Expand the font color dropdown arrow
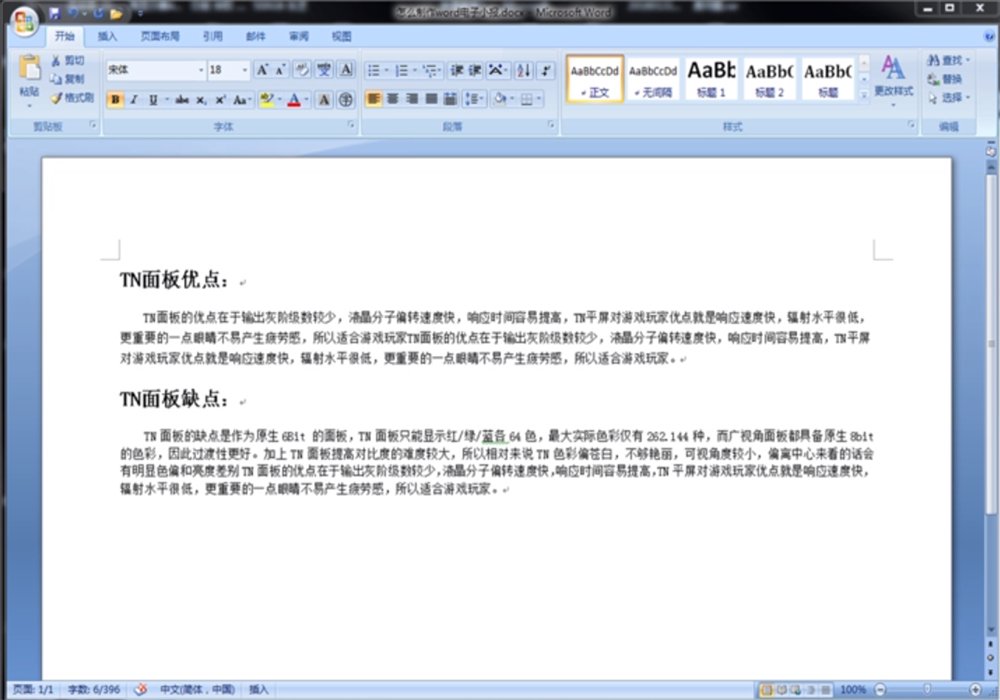Screen dimensions: 1000x700 point(307,100)
